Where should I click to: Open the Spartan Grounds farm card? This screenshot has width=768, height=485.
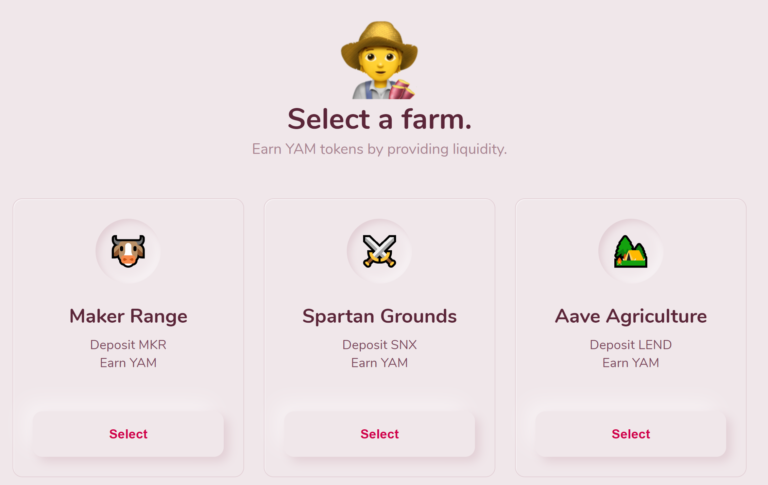point(379,434)
